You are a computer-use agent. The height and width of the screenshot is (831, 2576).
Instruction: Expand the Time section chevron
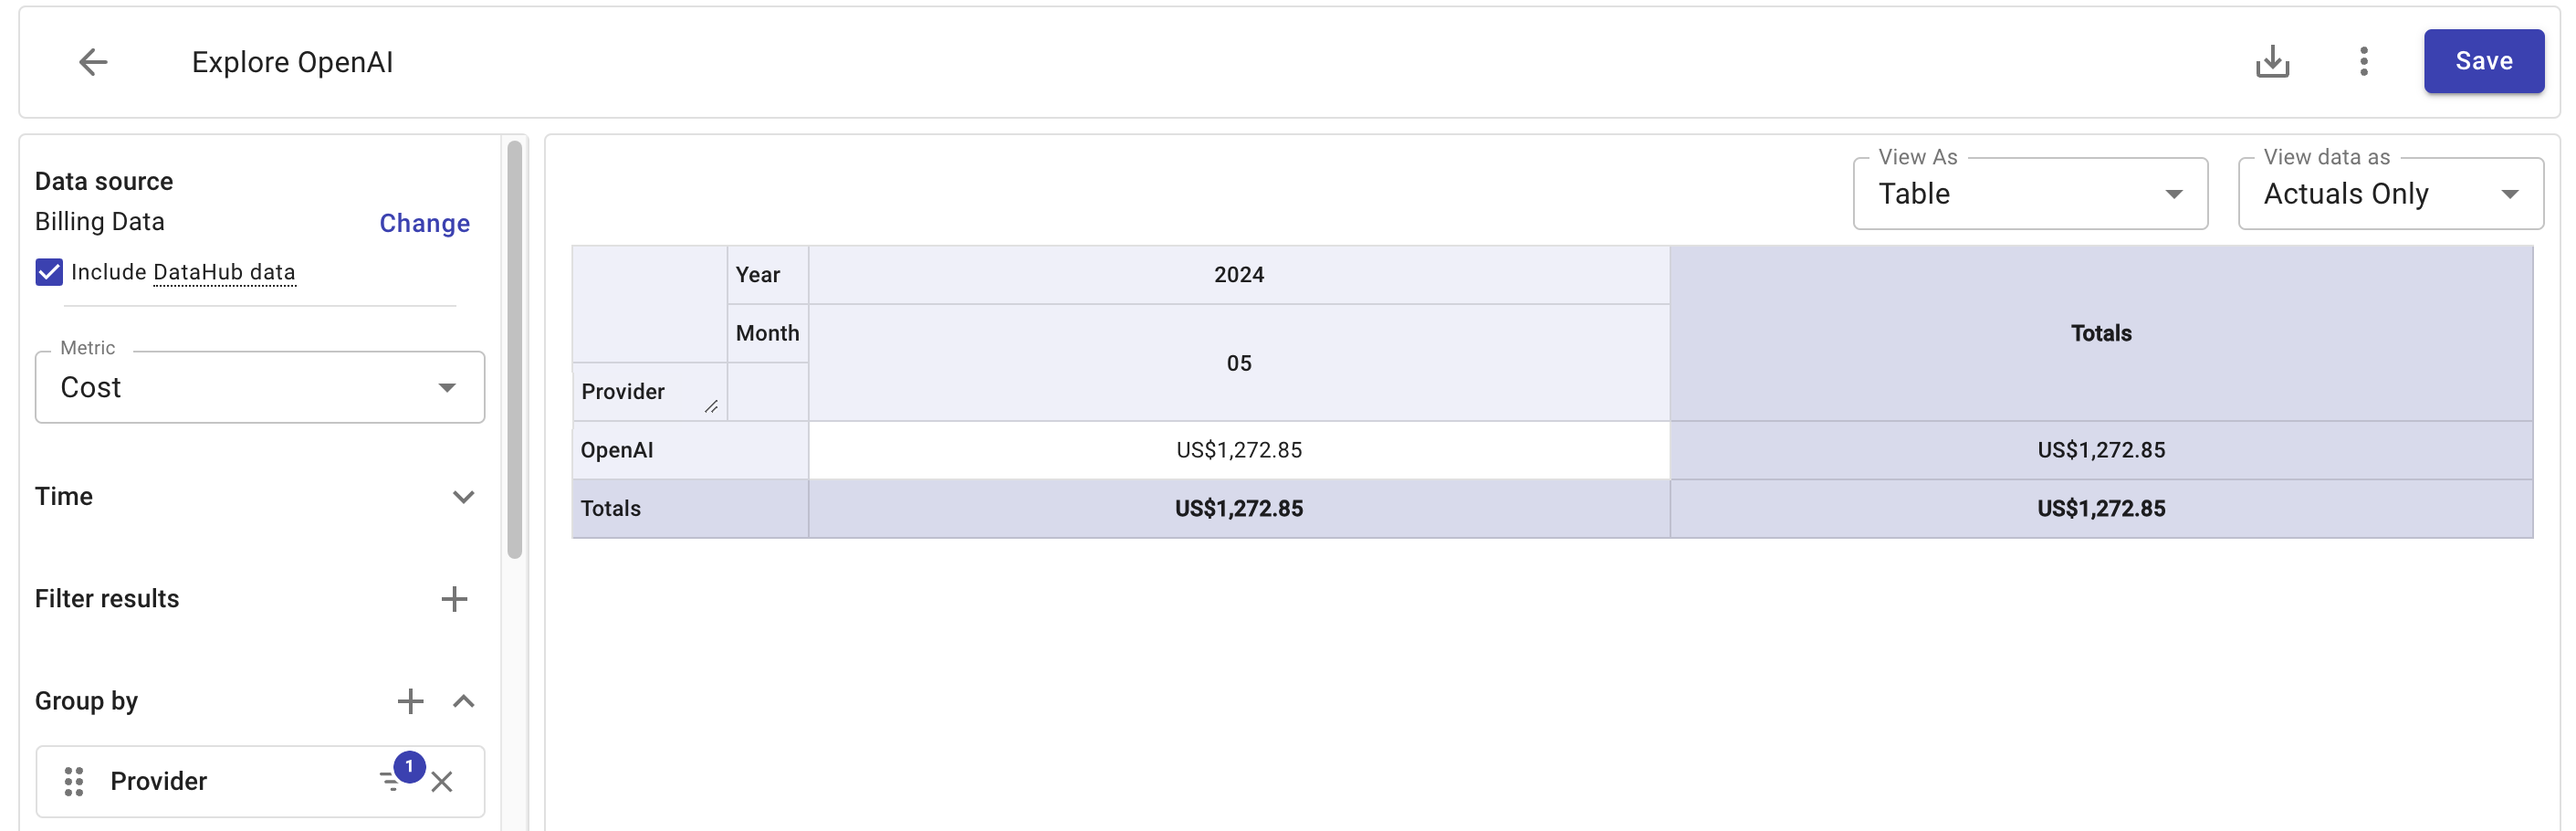tap(463, 497)
